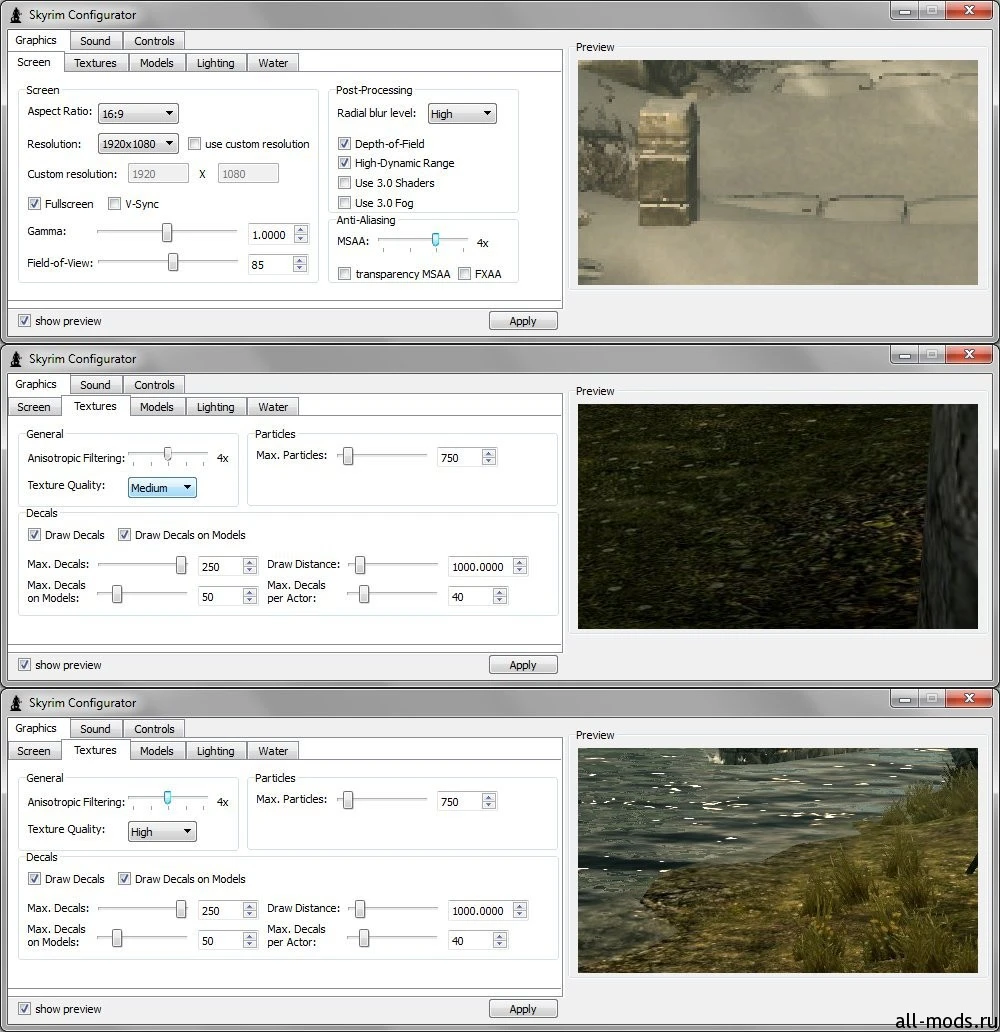
Task: Toggle the FXAA anti-aliasing checkbox
Action: 464,274
